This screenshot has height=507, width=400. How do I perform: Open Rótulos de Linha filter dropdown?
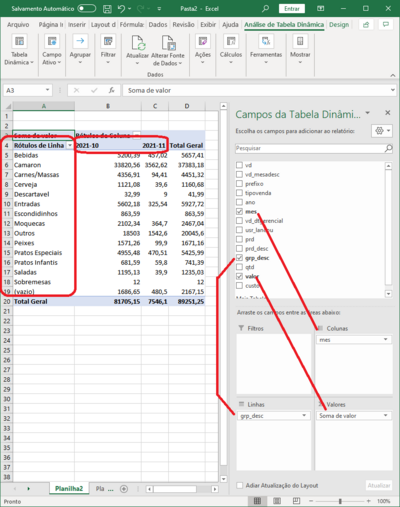point(70,146)
